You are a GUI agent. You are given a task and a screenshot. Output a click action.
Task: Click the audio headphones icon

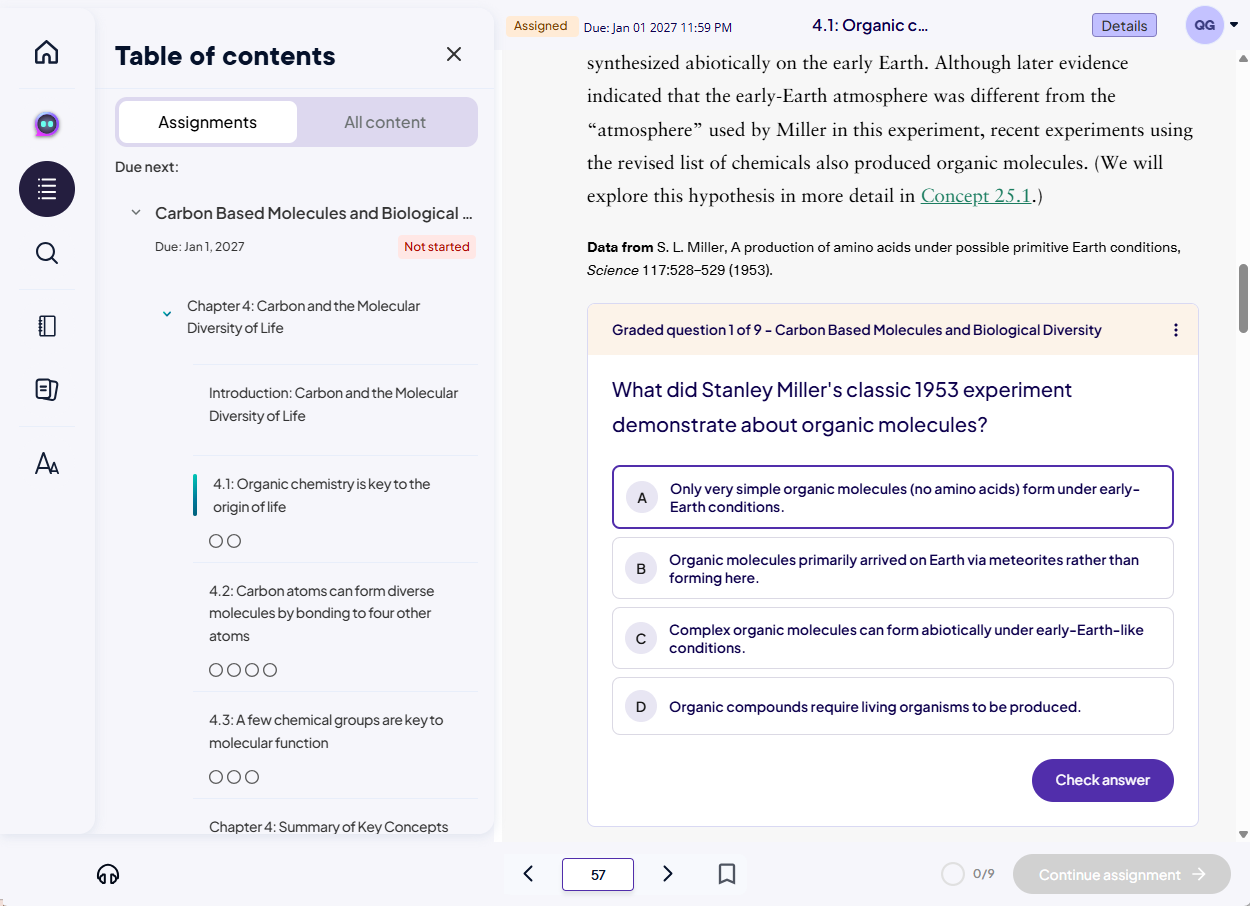pos(108,874)
